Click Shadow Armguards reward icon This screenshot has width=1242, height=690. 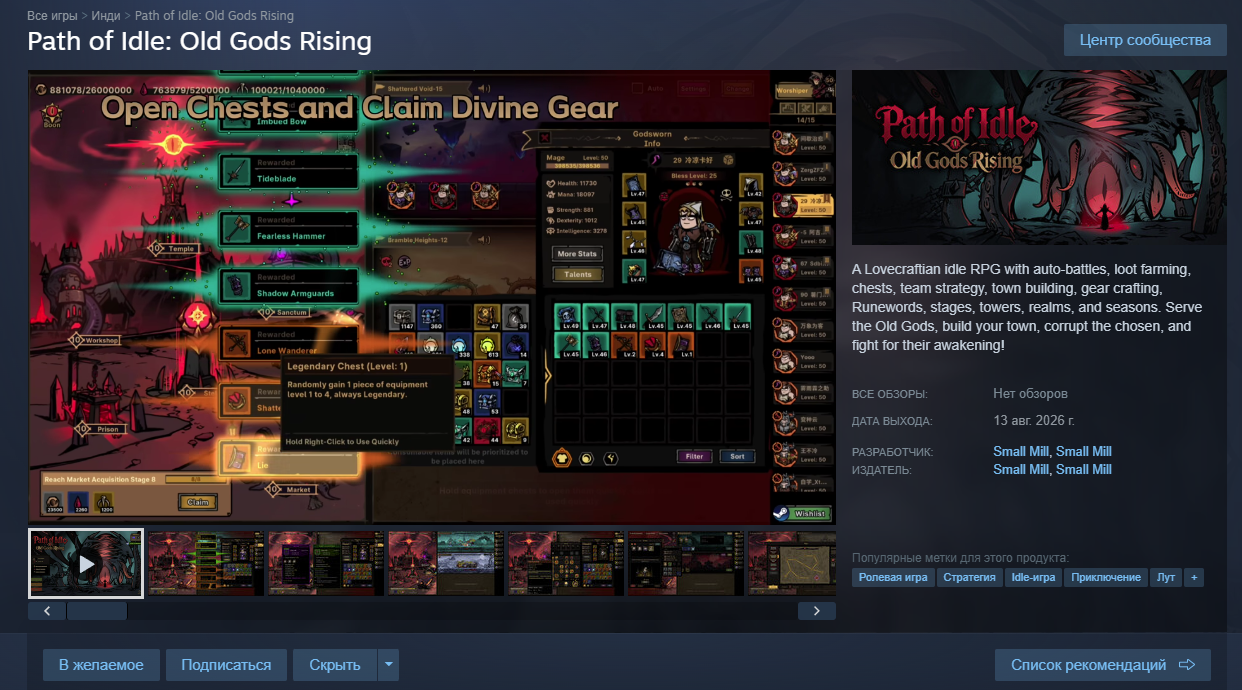tap(236, 287)
